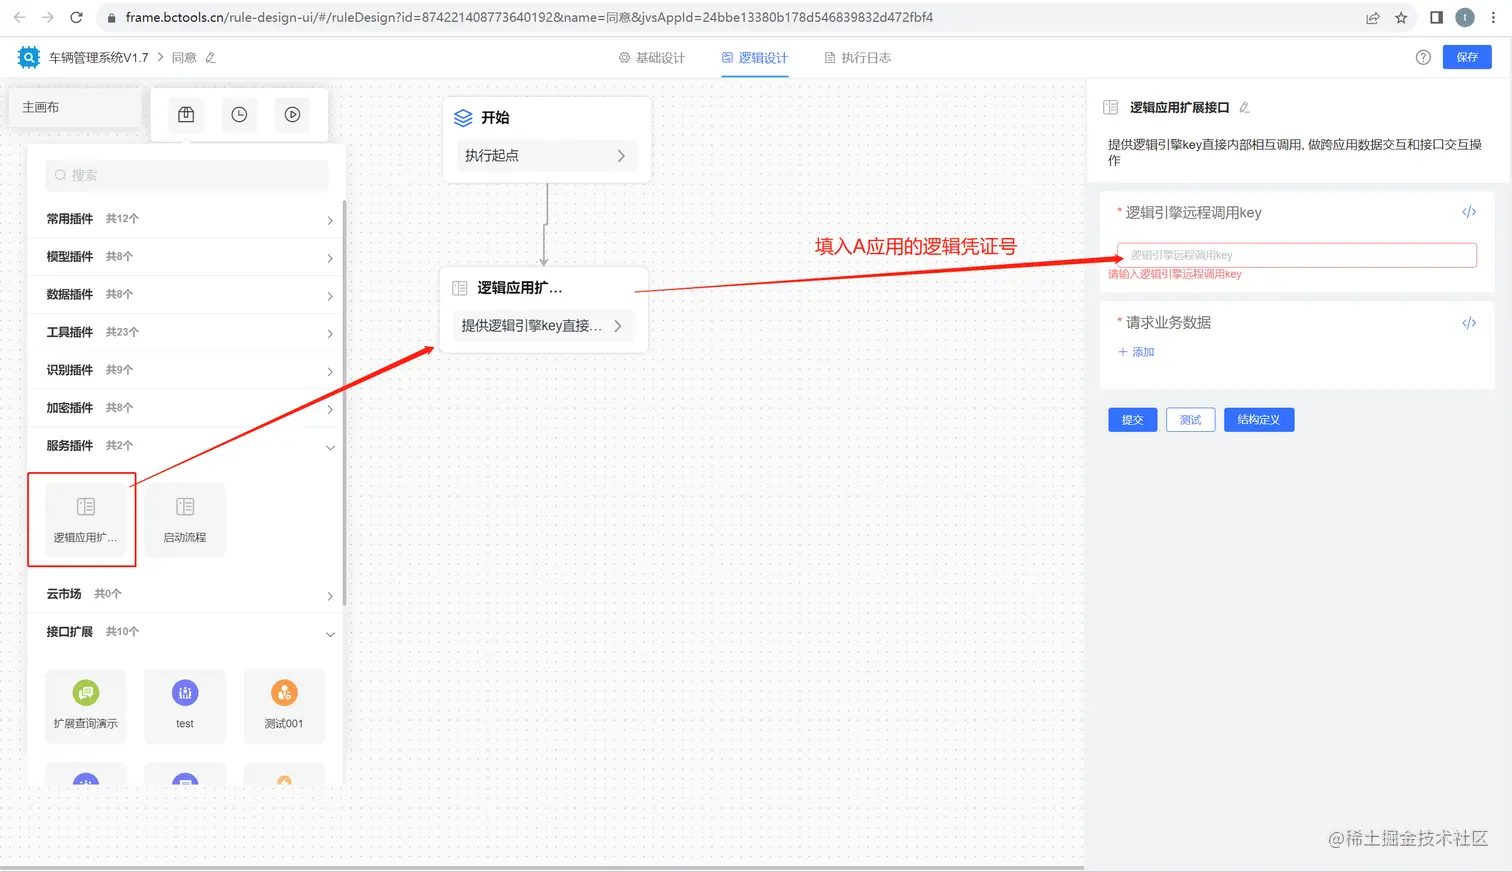The width and height of the screenshot is (1512, 872).
Task: Click the panel icon beside 逻辑应用扩展接口 title
Action: (1110, 107)
